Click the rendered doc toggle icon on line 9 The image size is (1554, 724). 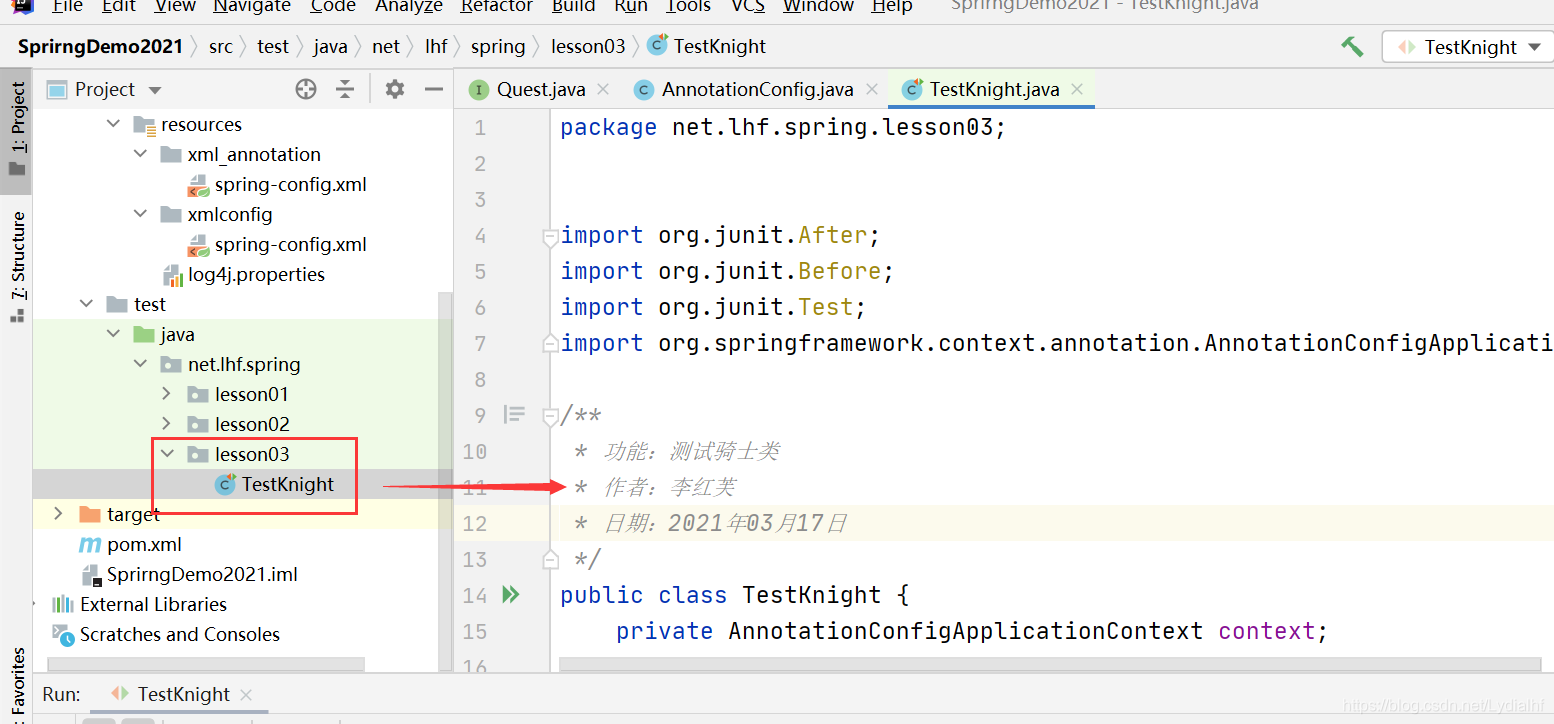514,414
